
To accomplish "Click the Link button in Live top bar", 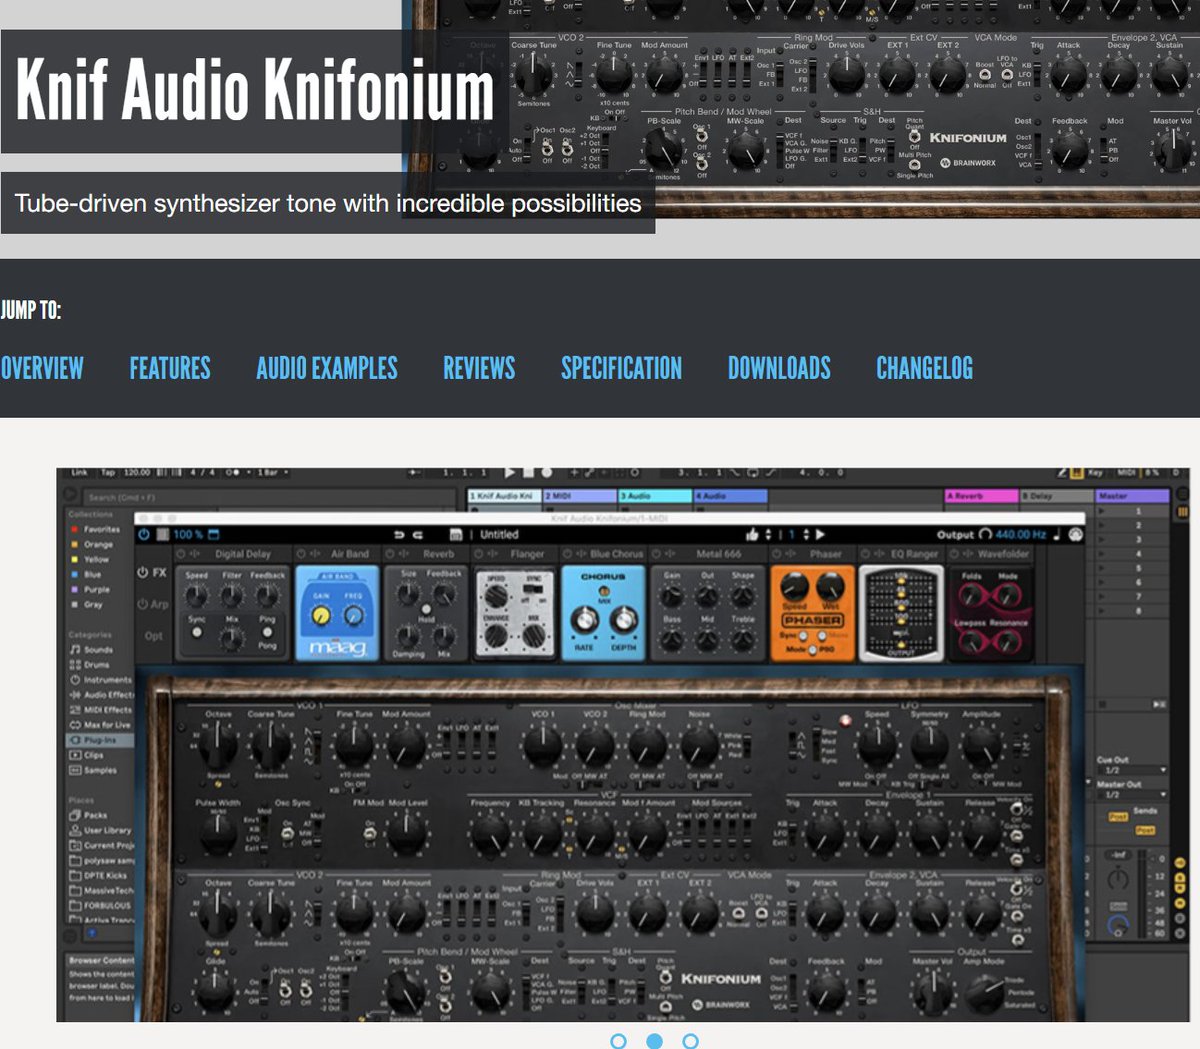I will tap(80, 472).
